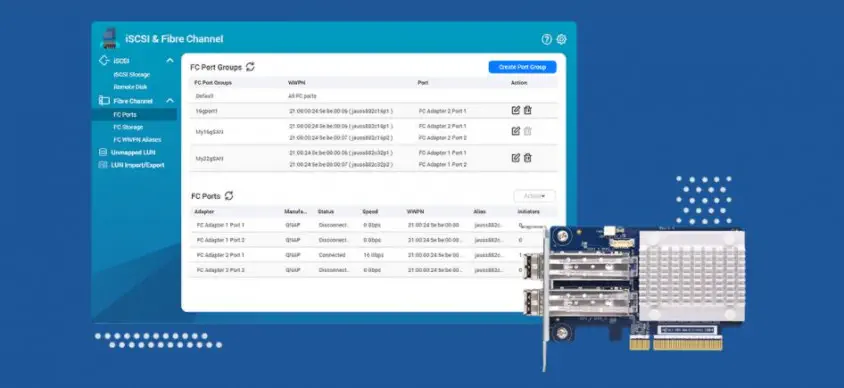The height and width of the screenshot is (388, 844).
Task: Edit the 16gport1 port group
Action: click(516, 110)
